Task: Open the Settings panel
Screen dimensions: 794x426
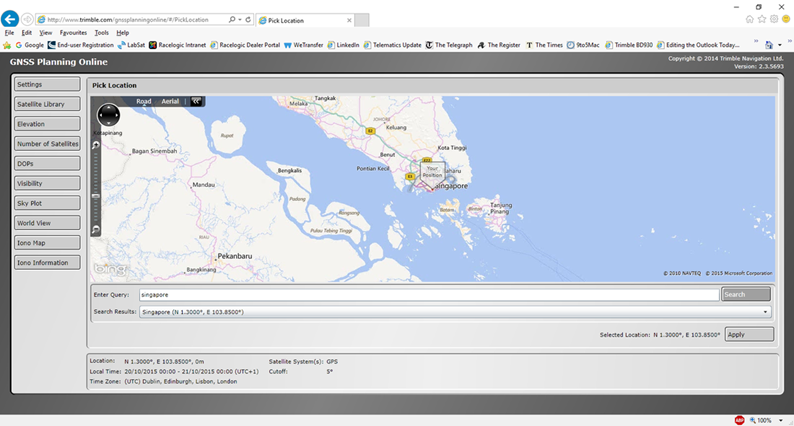Action: (47, 85)
